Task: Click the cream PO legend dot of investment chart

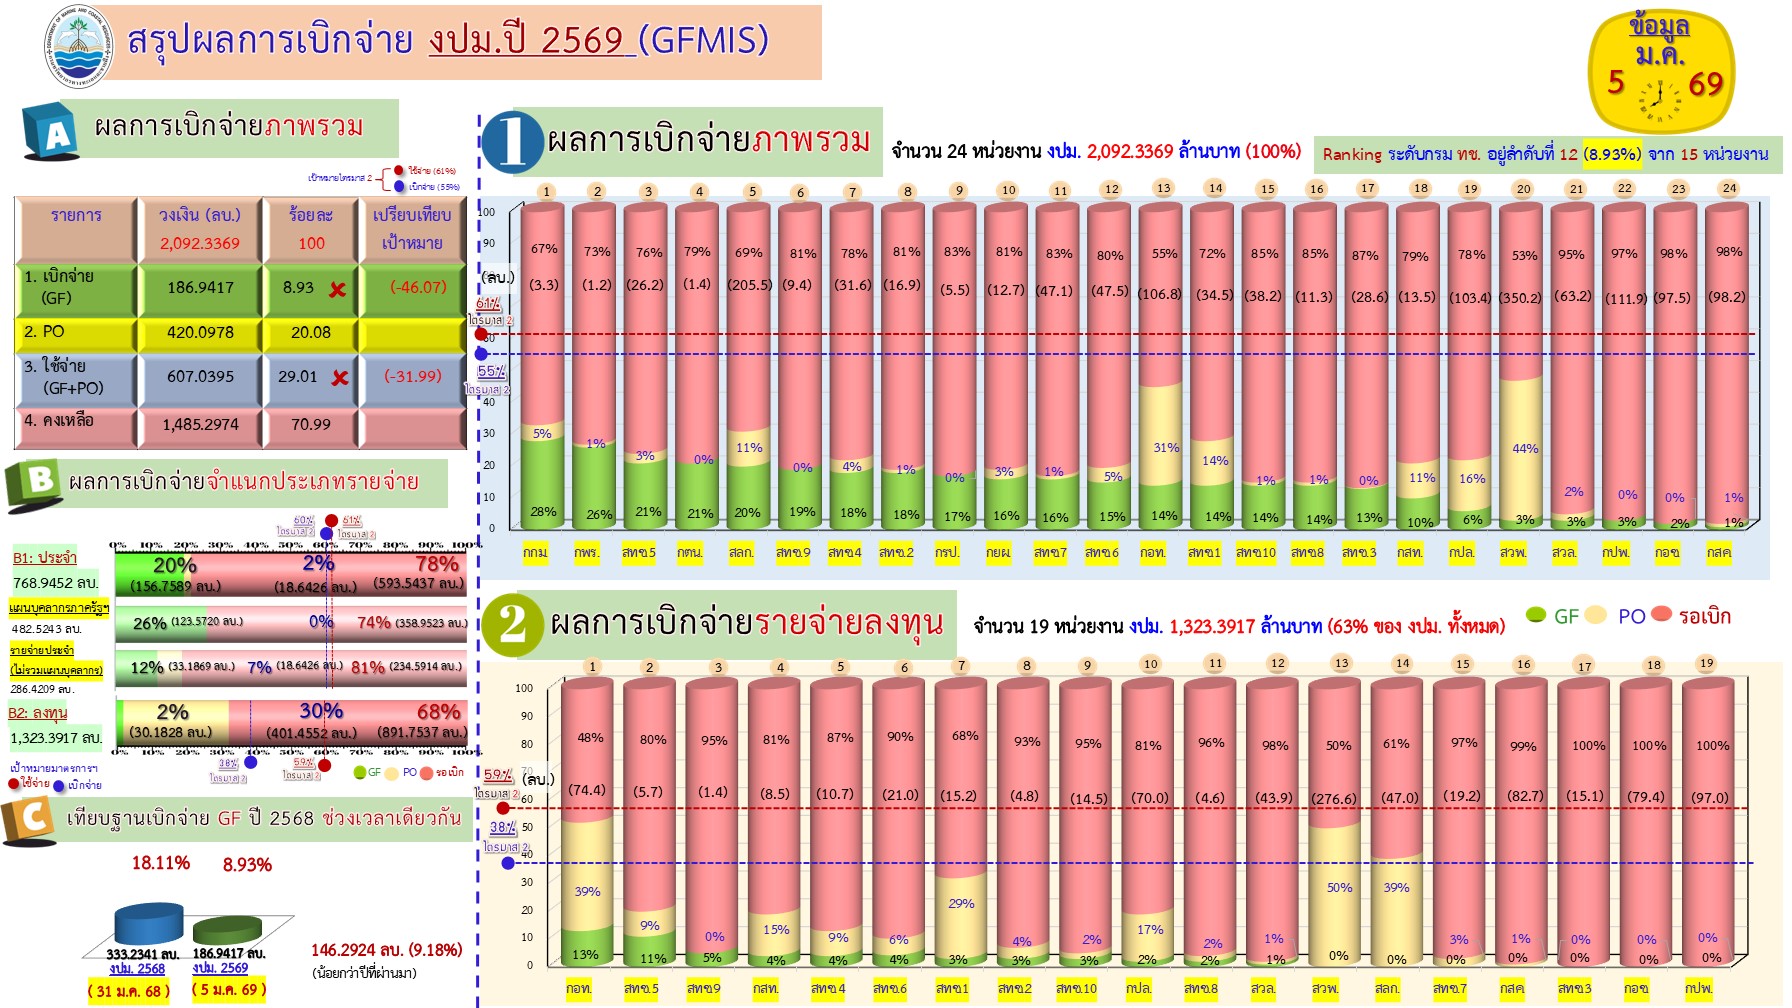Action: [x=1596, y=615]
